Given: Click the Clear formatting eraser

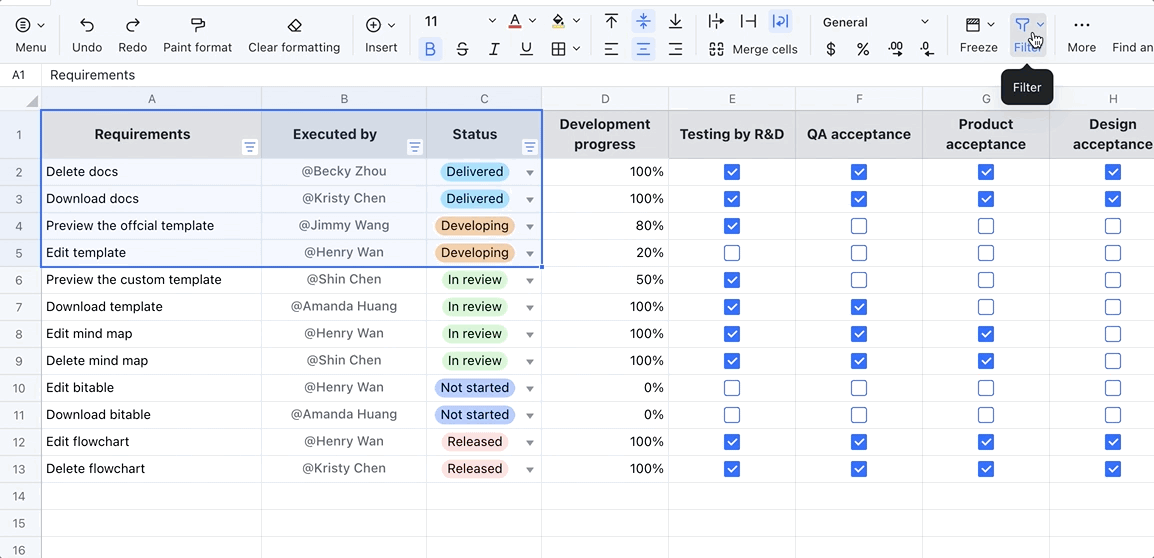Looking at the screenshot, I should pyautogui.click(x=294, y=25).
